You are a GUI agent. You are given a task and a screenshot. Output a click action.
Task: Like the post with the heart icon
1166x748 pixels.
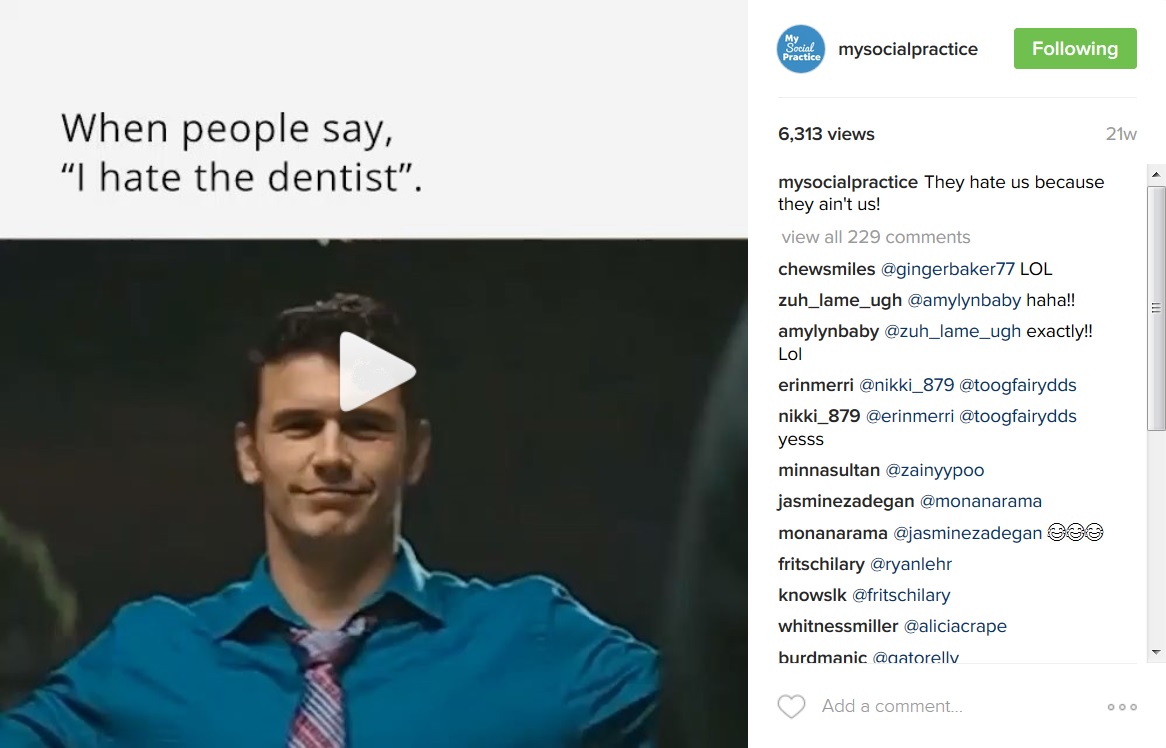791,706
